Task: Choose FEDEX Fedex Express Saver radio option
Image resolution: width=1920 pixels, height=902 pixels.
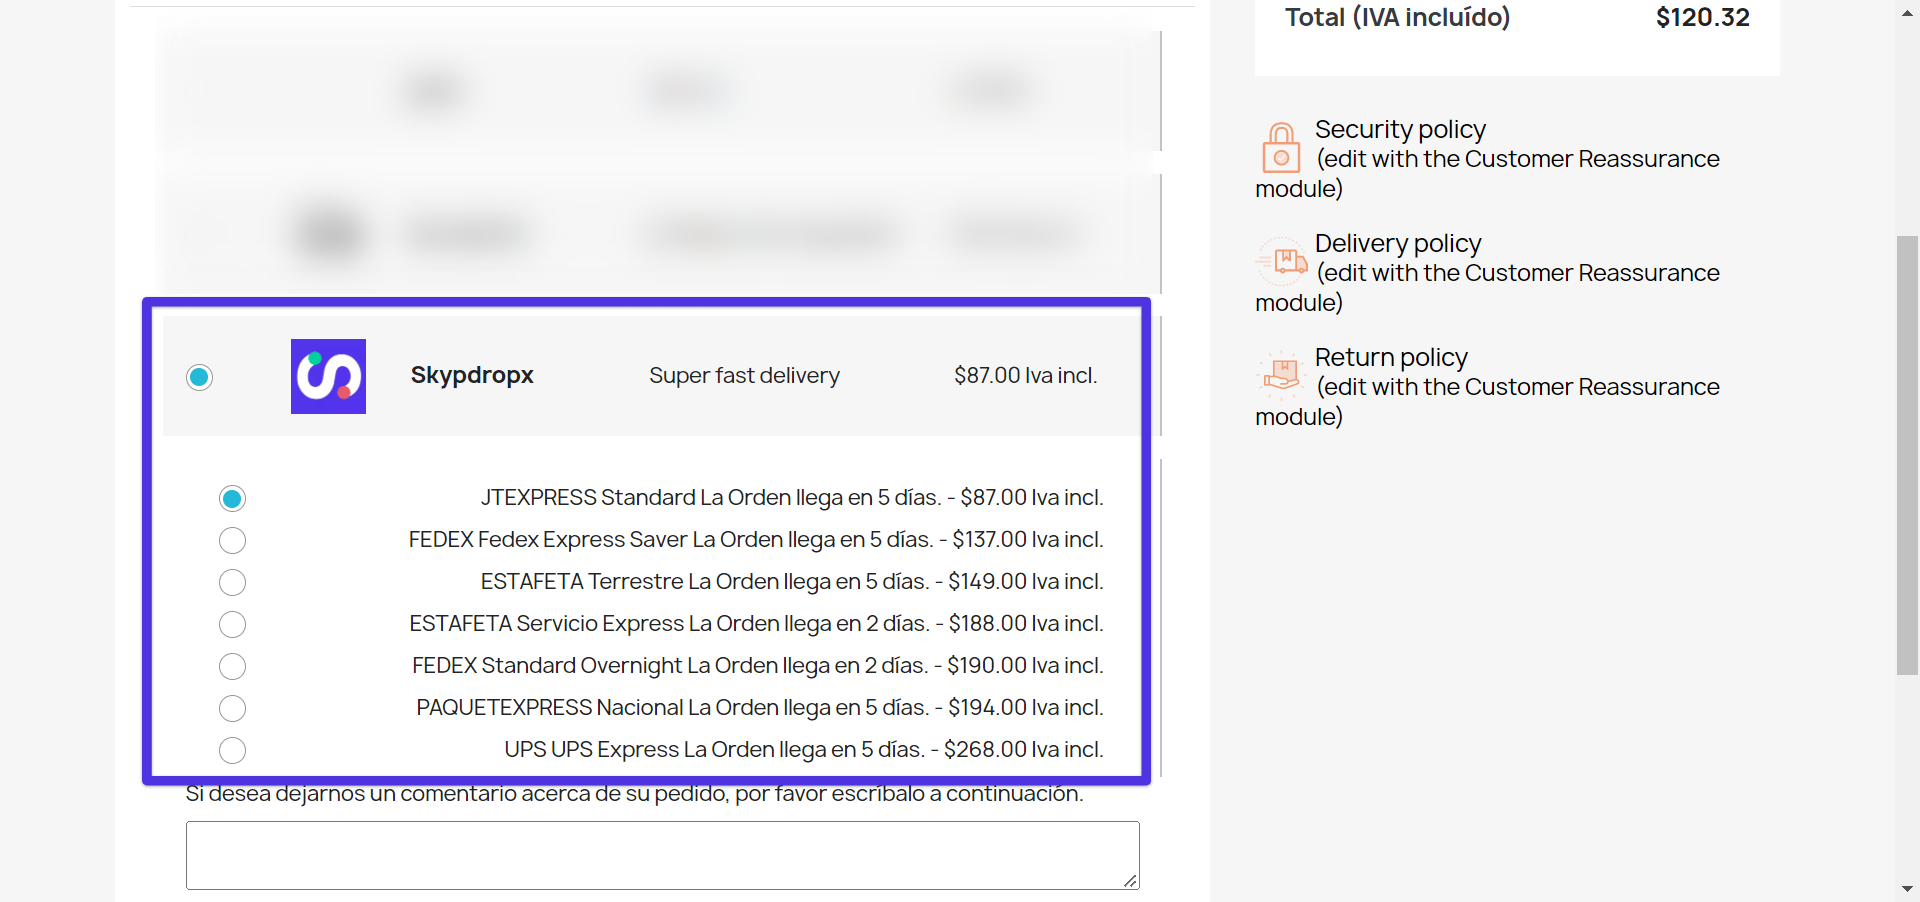Action: [232, 540]
